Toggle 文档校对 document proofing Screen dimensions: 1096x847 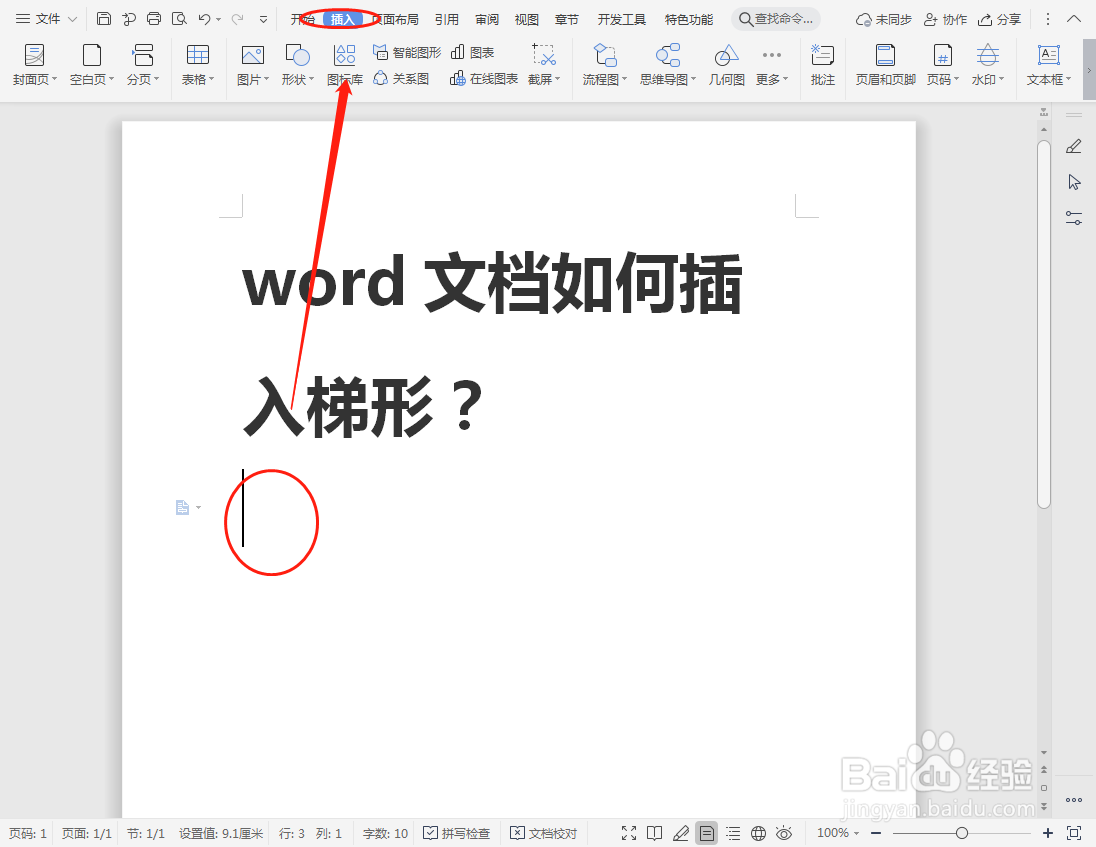pyautogui.click(x=544, y=833)
